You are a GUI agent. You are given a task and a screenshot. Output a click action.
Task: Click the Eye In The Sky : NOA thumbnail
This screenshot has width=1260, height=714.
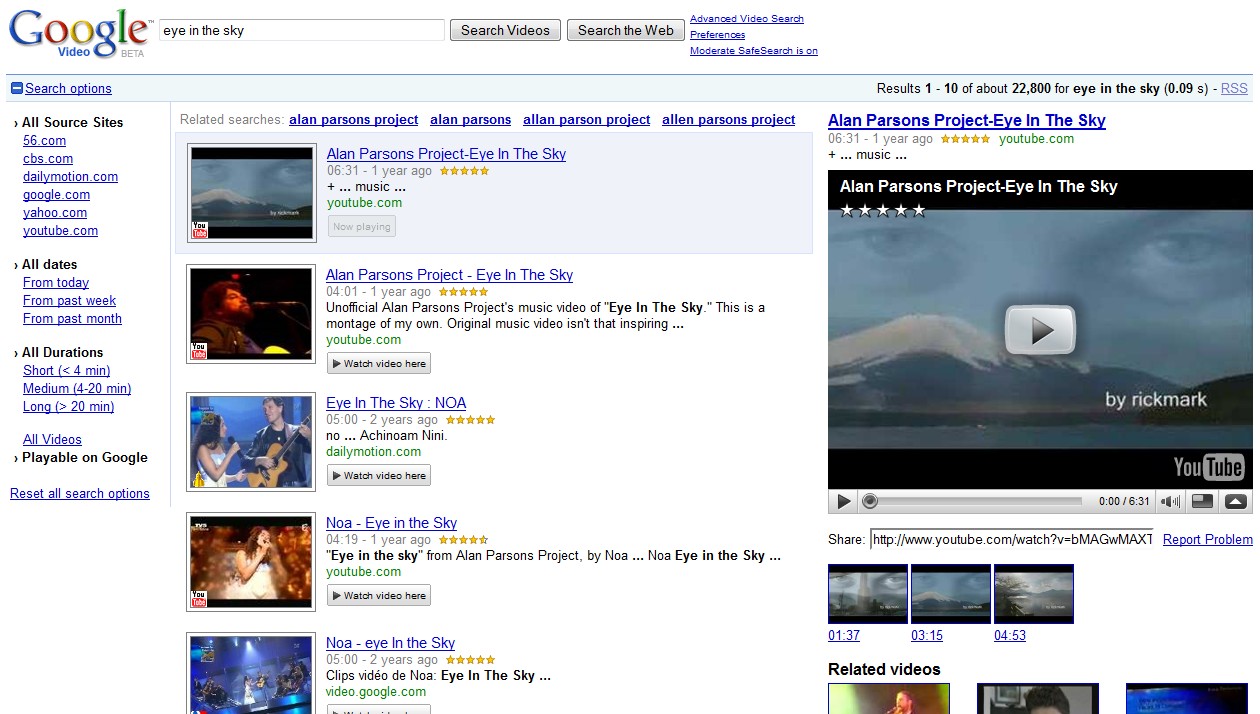(x=251, y=441)
